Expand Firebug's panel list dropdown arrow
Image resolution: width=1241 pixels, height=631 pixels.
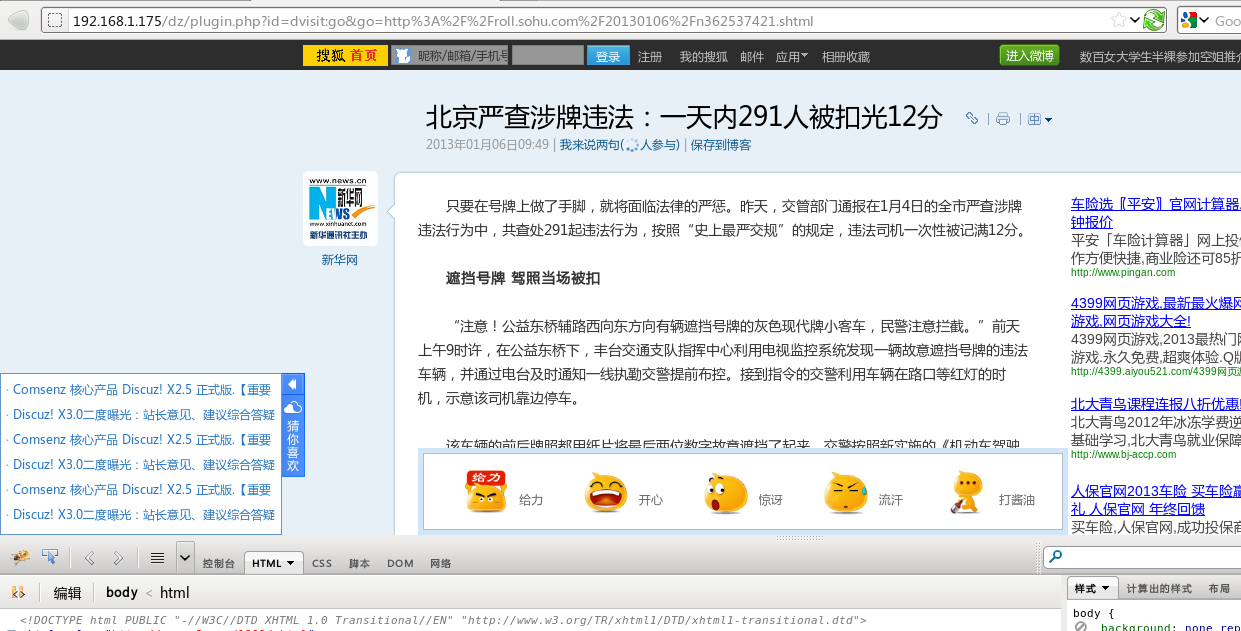coord(185,557)
